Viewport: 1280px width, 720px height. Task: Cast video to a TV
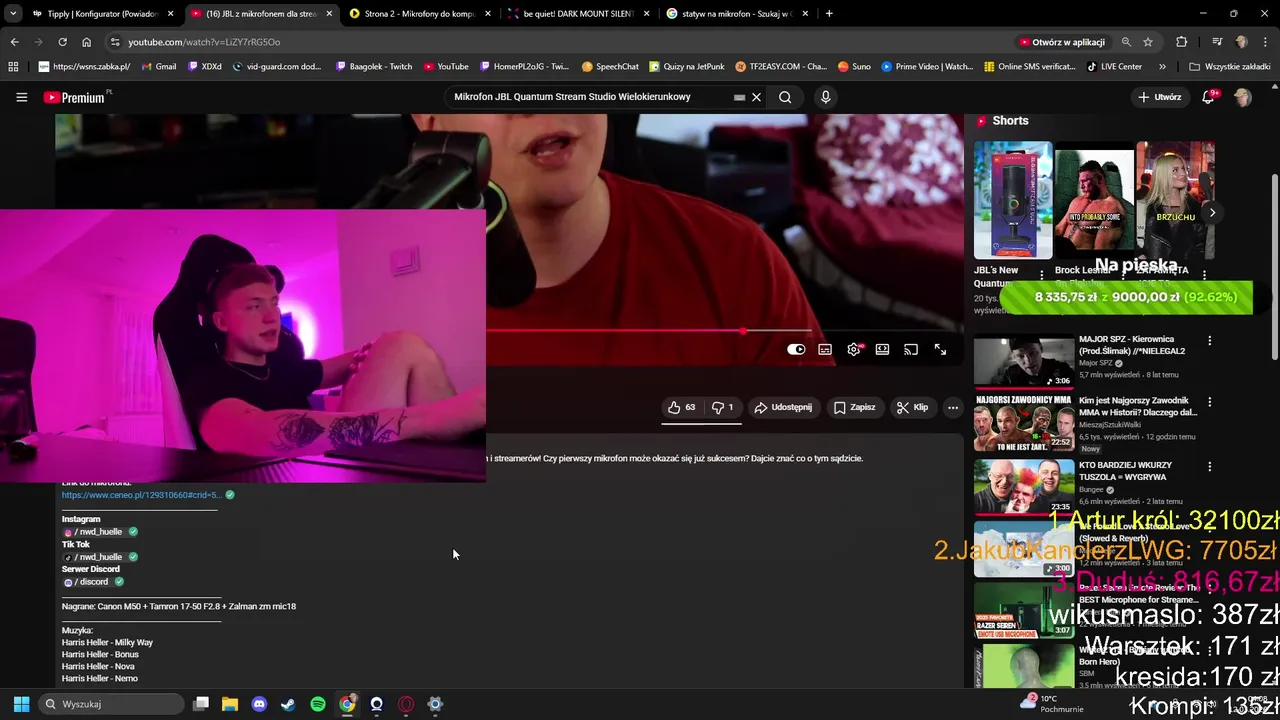click(x=911, y=349)
